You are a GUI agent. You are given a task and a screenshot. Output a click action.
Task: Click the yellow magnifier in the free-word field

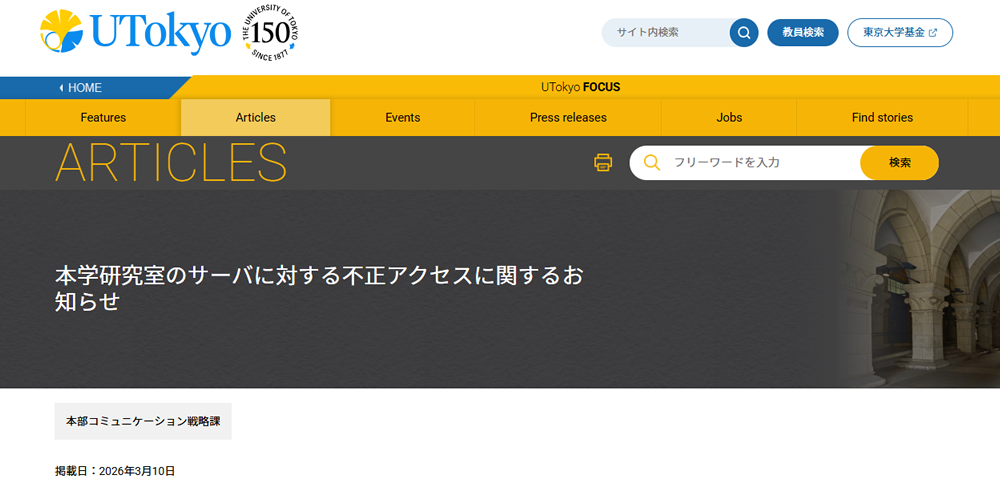tap(652, 162)
